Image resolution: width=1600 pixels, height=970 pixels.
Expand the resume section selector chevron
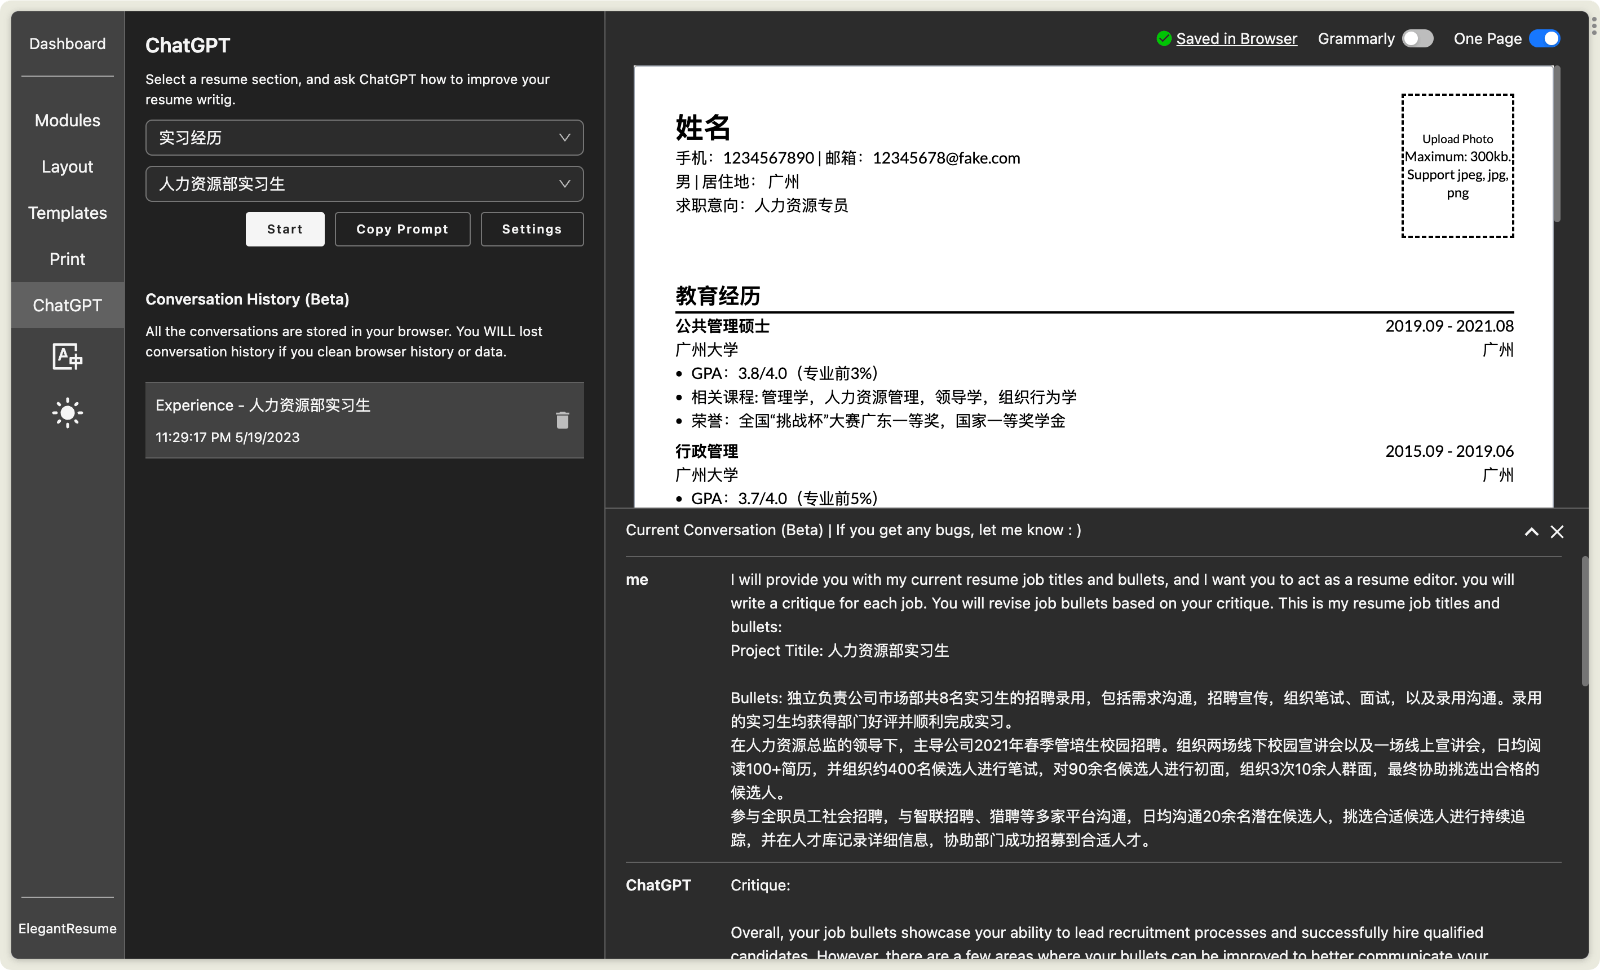(x=567, y=137)
